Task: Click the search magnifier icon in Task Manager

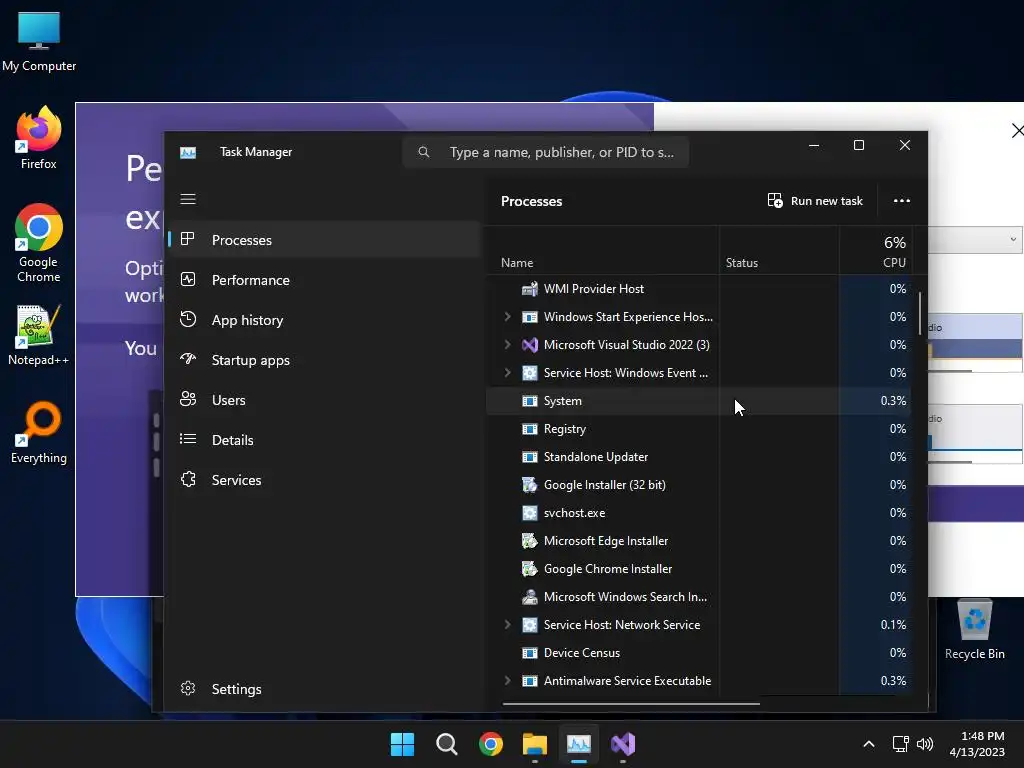Action: (x=424, y=152)
